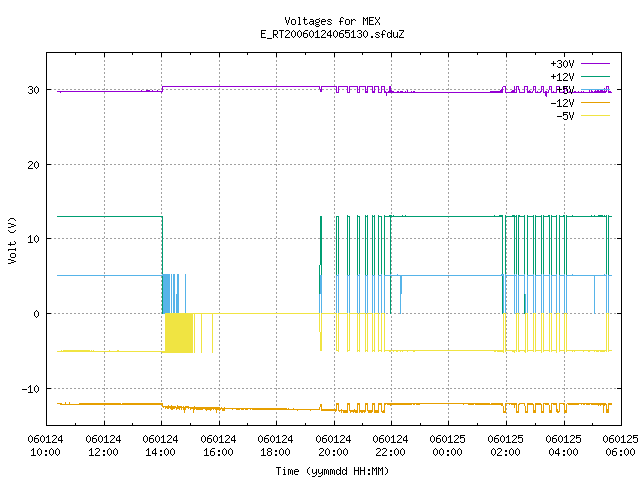
Task: Click the chart title 'Voltages for MEX'
Action: [x=332, y=21]
